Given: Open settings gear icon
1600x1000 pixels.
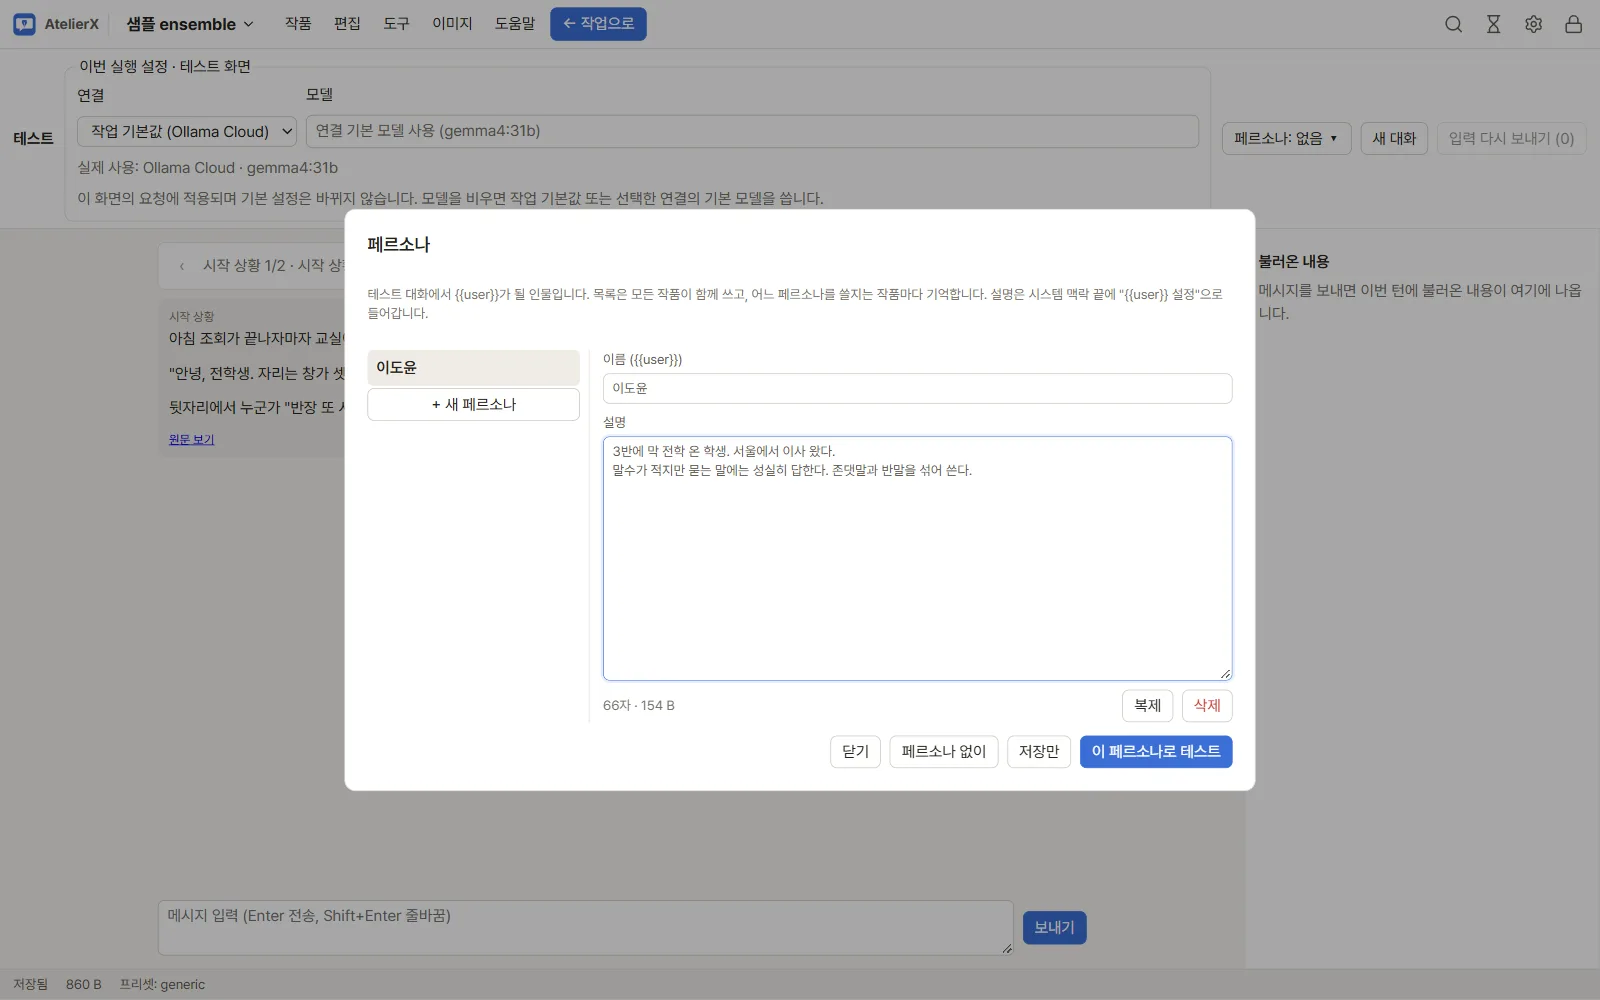Looking at the screenshot, I should coord(1533,24).
